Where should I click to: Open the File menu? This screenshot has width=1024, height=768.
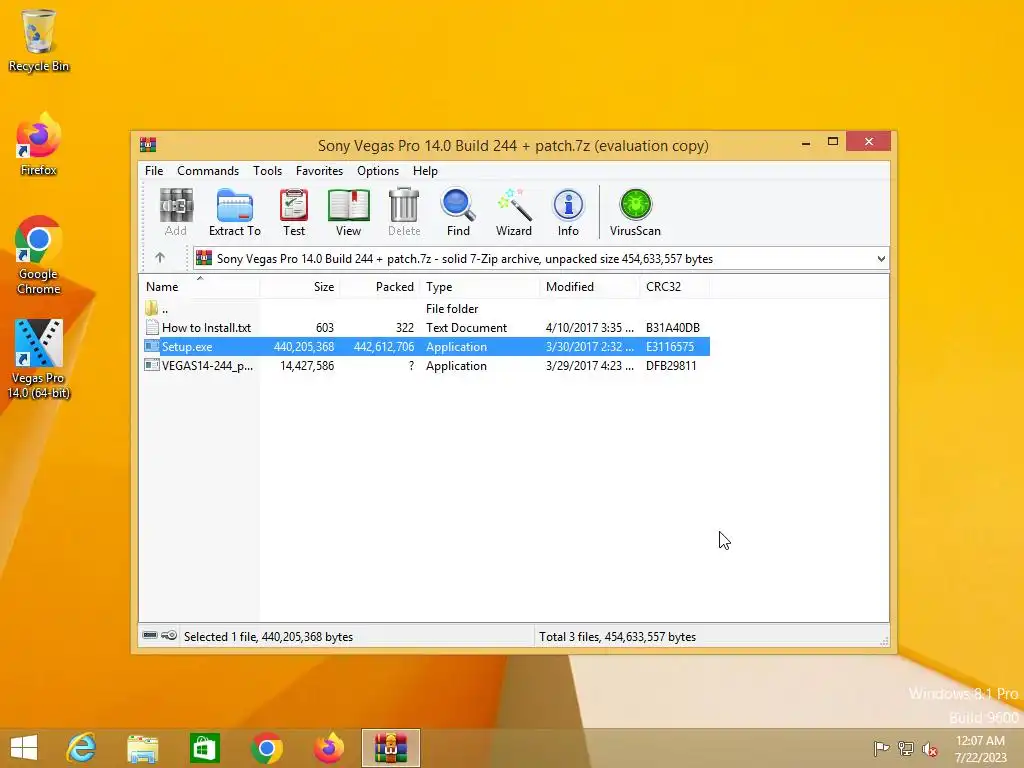[x=154, y=170]
